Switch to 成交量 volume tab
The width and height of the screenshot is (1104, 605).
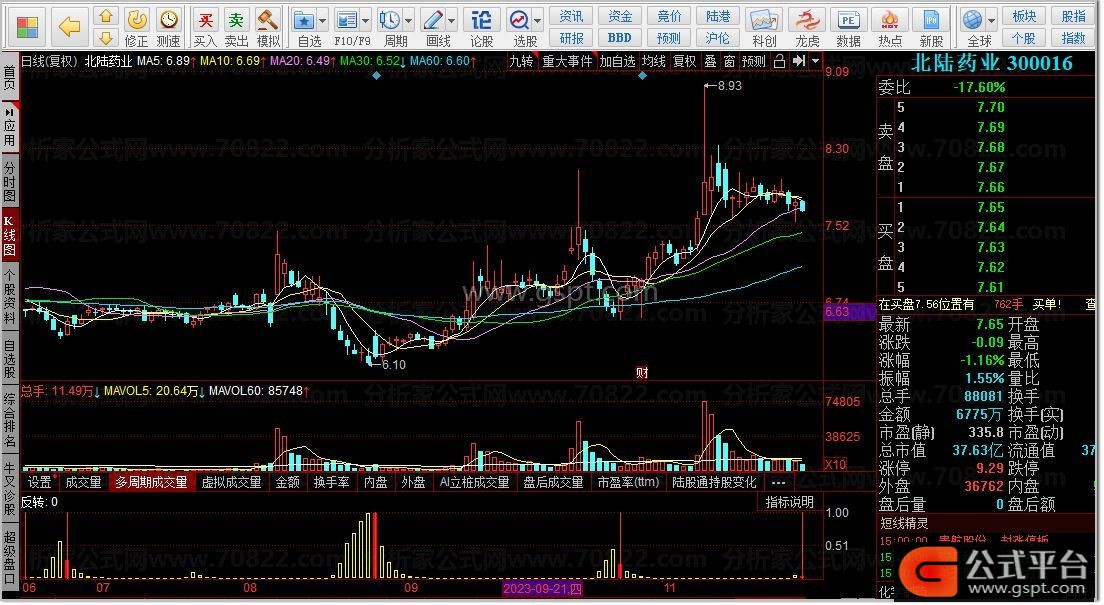[x=83, y=482]
